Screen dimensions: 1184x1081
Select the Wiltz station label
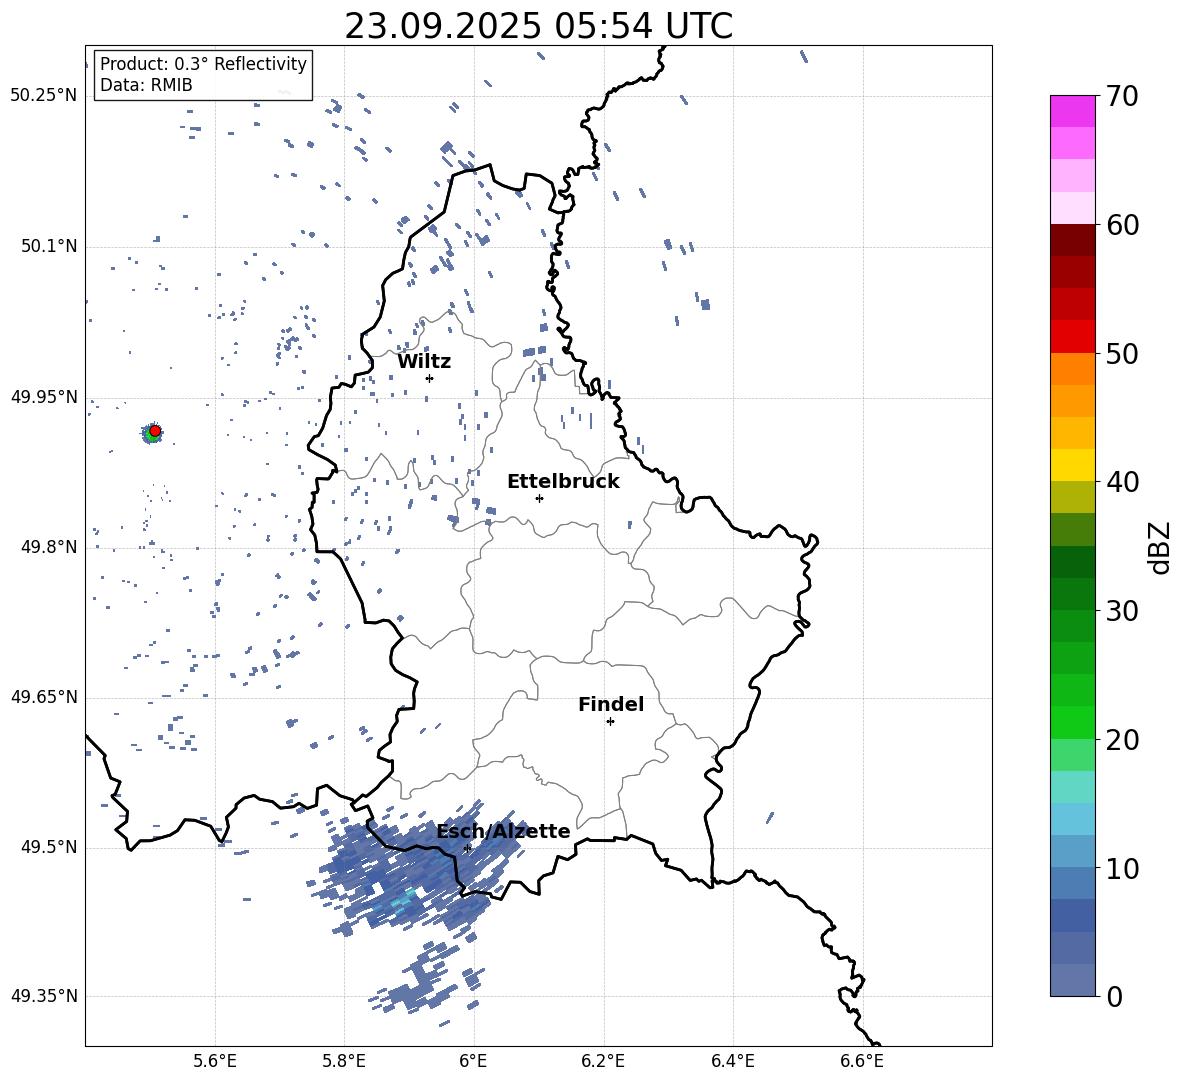pos(424,362)
